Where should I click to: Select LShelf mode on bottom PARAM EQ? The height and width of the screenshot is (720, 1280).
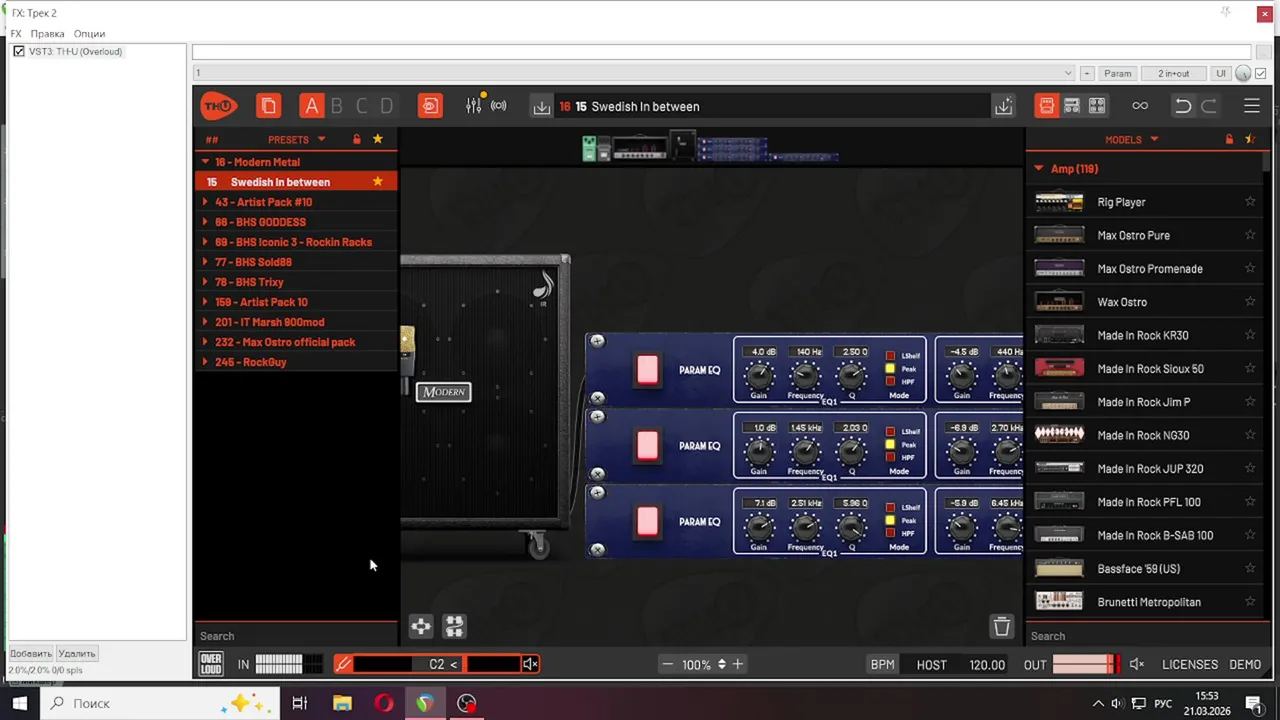coord(890,508)
